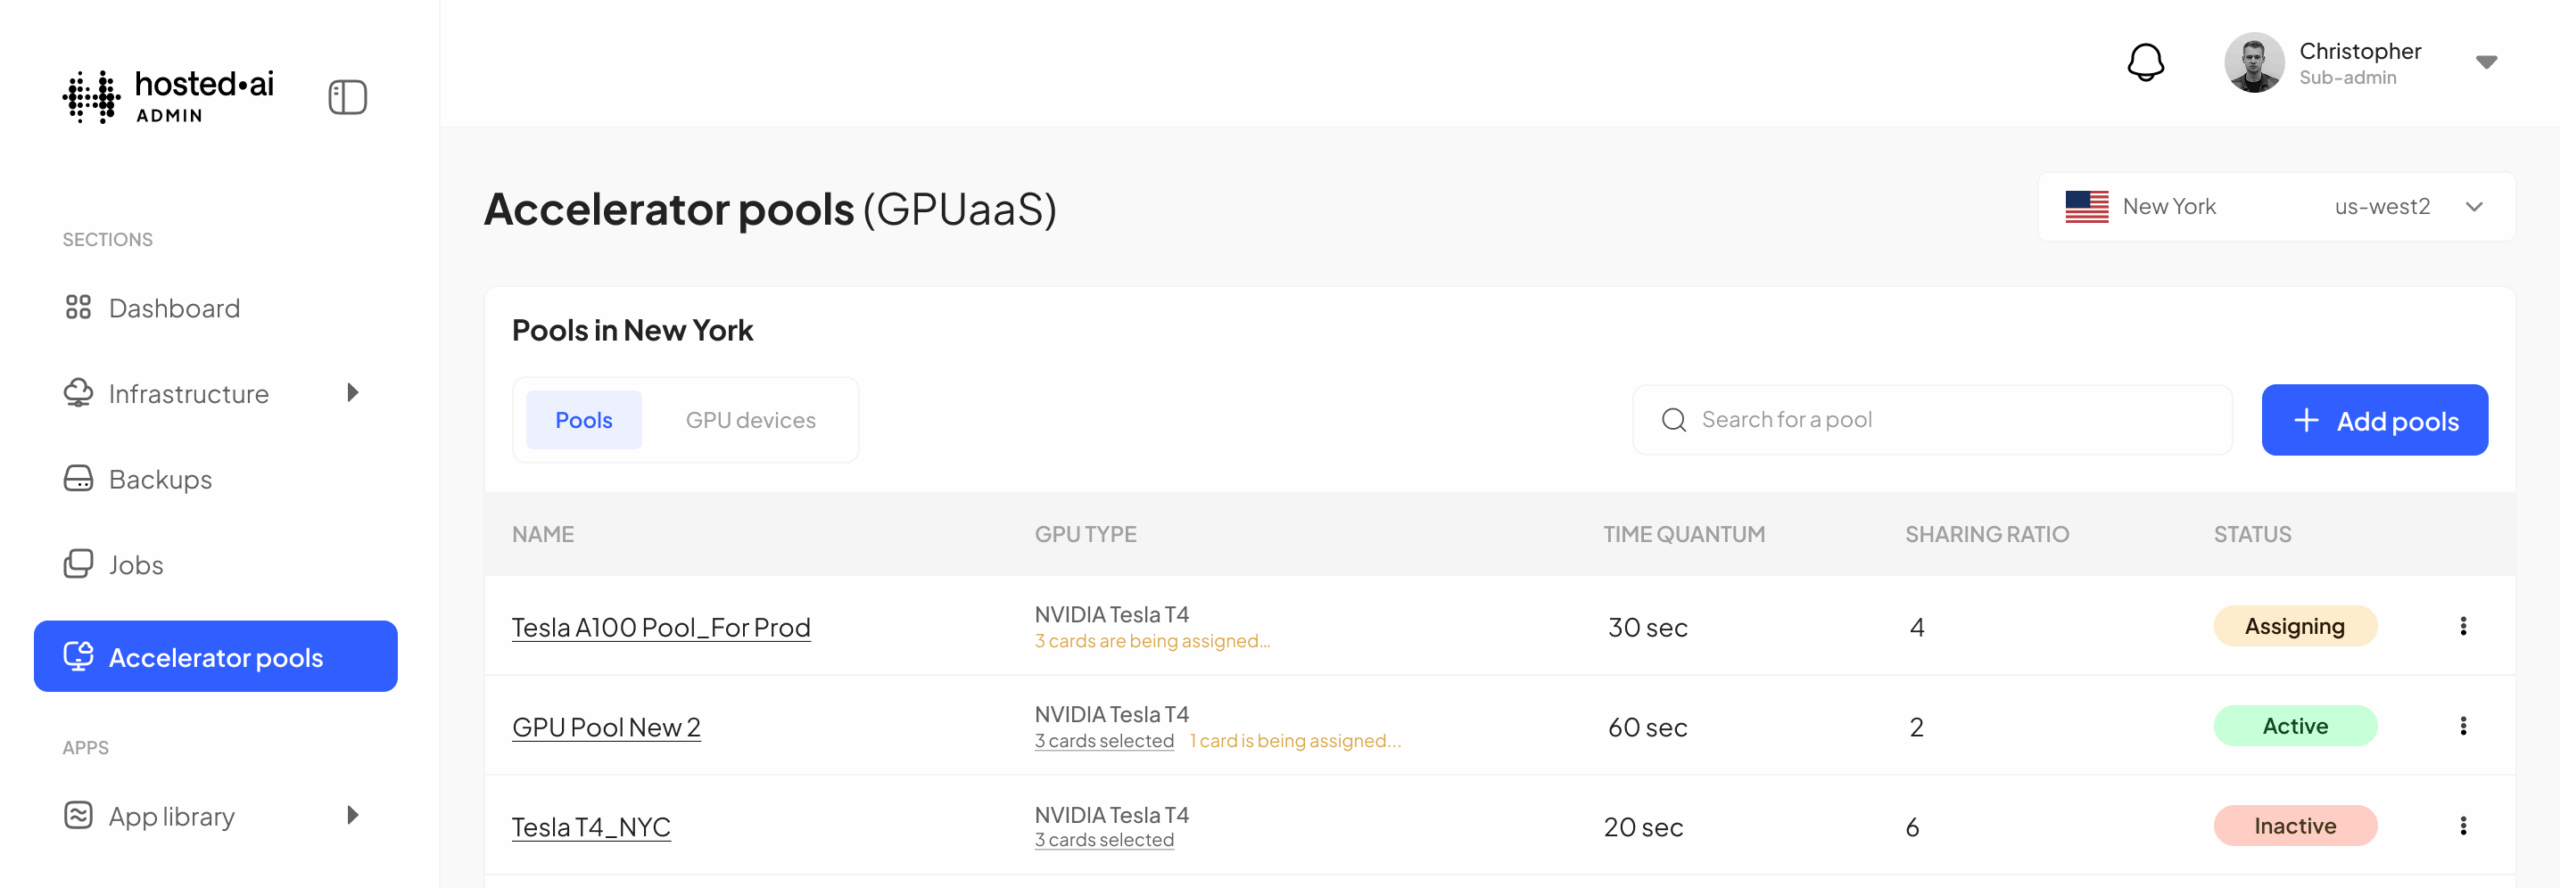Open the Christopher account menu arrow
This screenshot has height=888, width=2560.
tap(2486, 62)
